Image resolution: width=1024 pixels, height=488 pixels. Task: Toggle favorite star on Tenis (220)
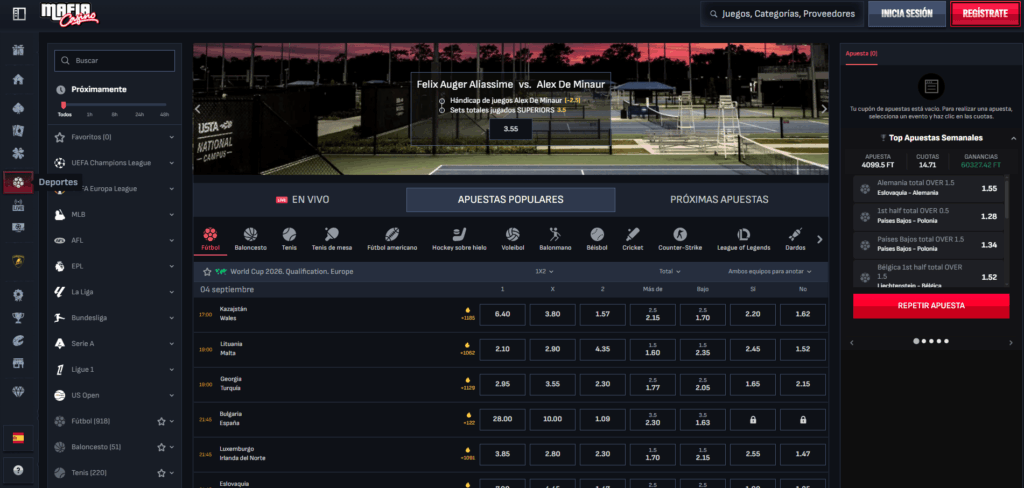click(161, 472)
